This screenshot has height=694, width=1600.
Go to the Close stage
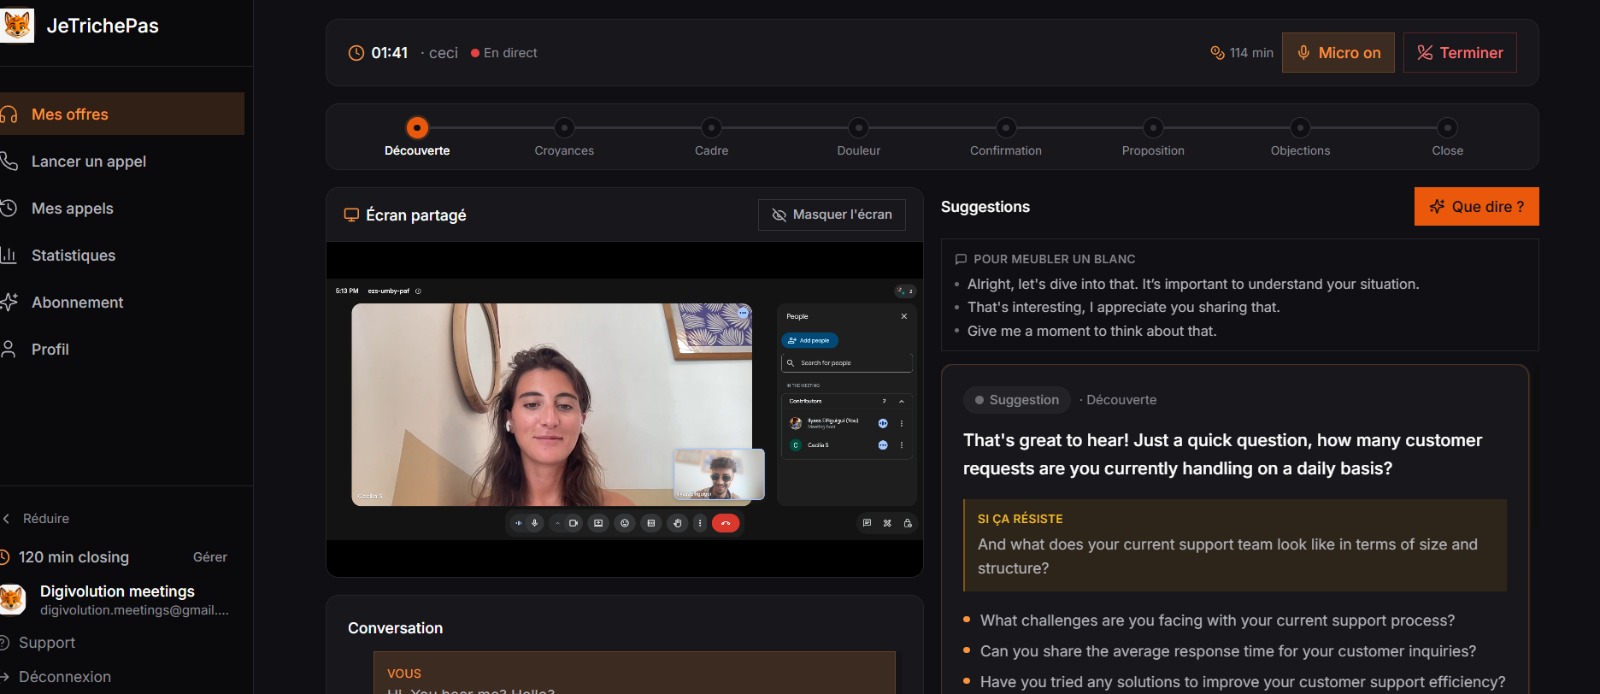point(1447,128)
